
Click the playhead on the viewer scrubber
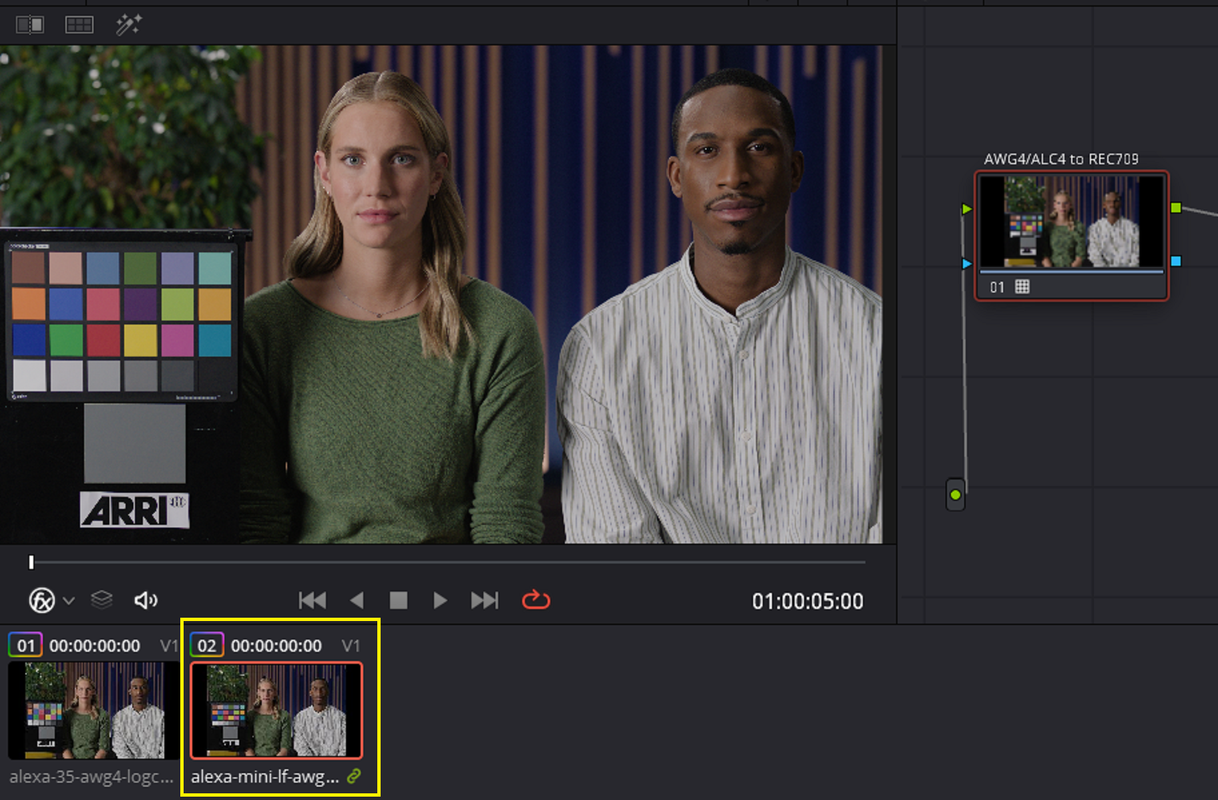pyautogui.click(x=31, y=563)
